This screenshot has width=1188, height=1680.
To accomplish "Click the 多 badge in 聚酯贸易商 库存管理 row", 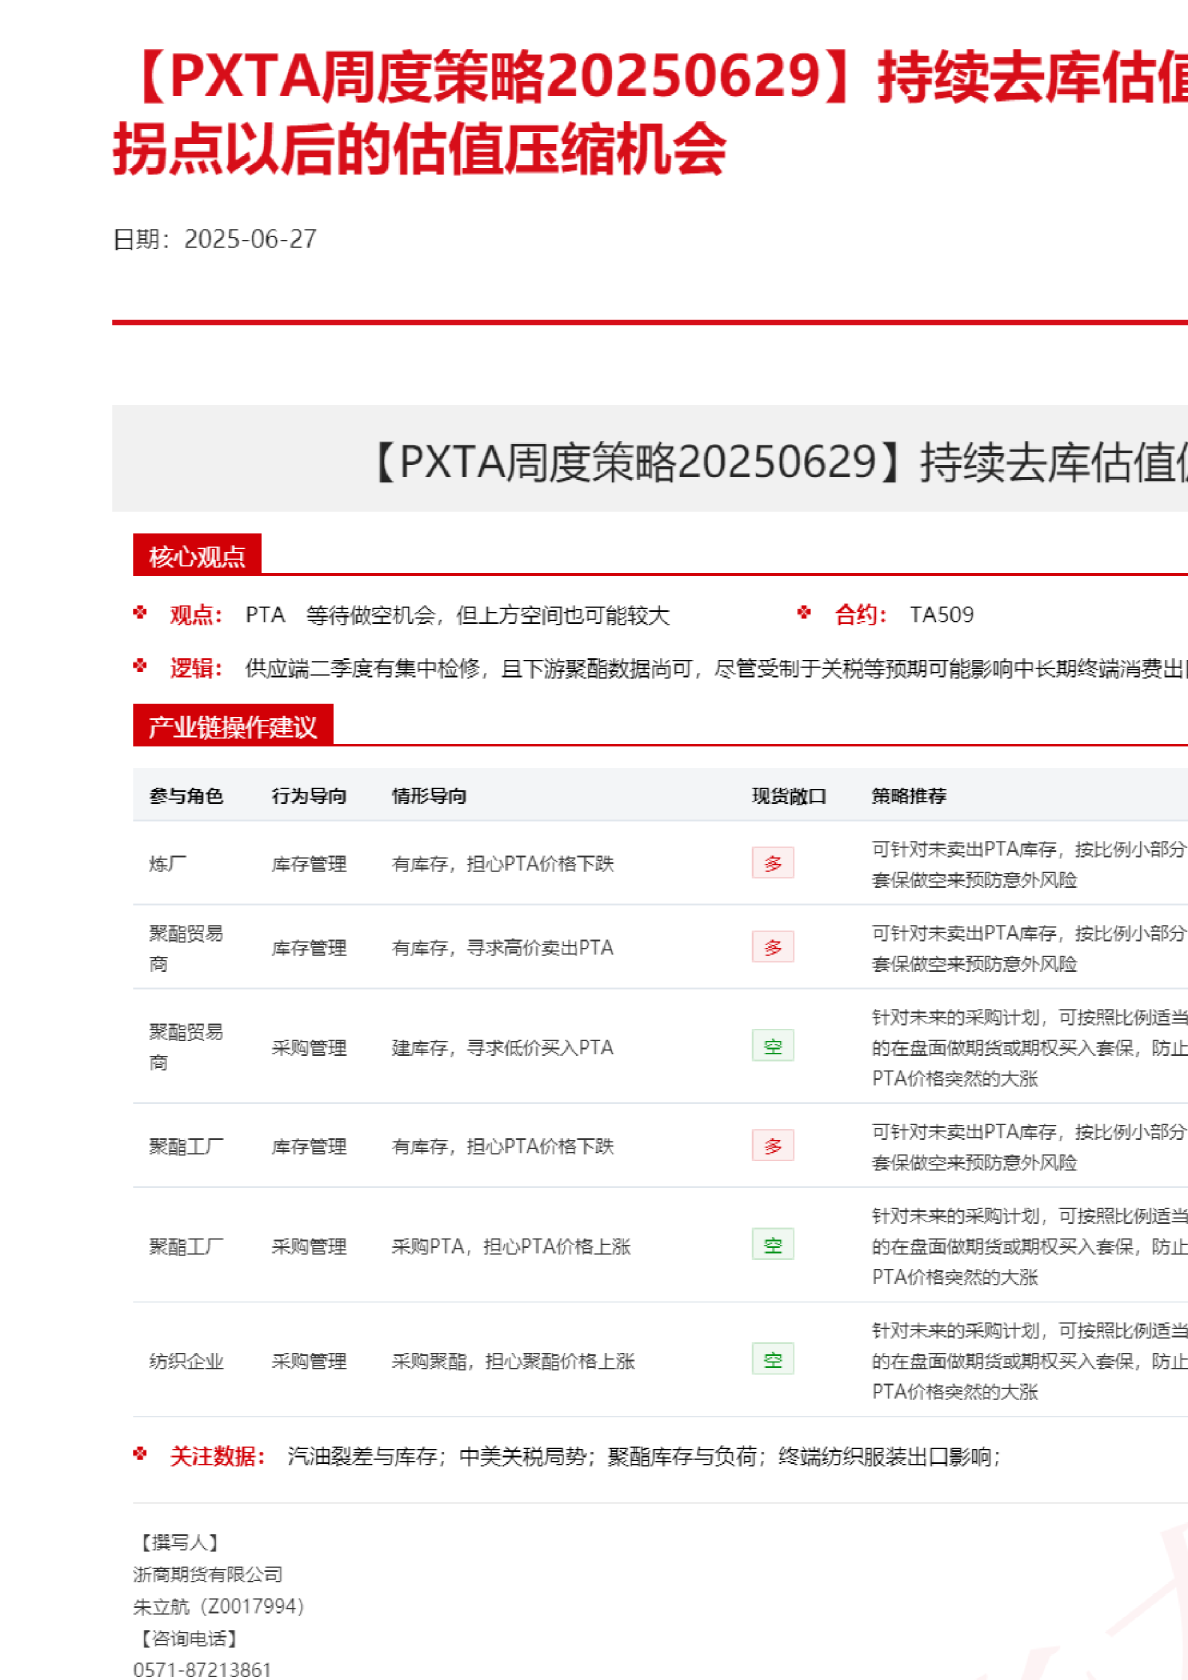I will (x=772, y=947).
